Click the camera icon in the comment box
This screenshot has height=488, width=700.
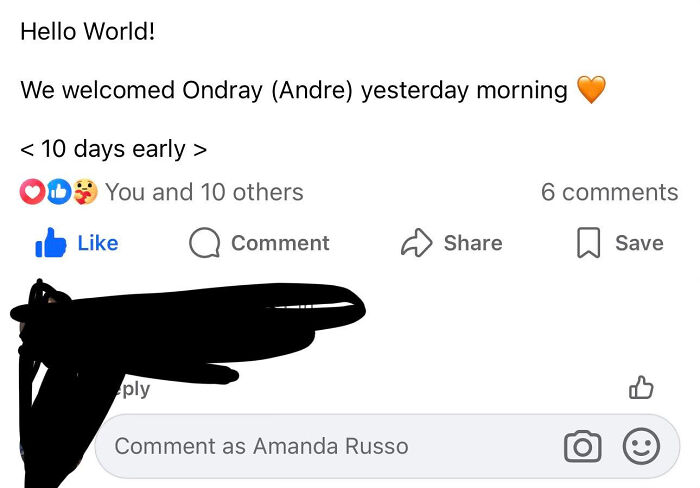[583, 446]
